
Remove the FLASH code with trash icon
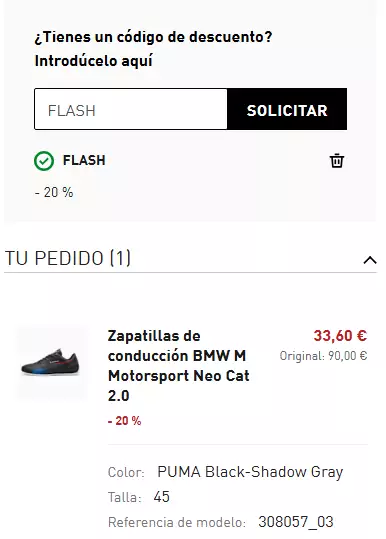[x=337, y=161]
